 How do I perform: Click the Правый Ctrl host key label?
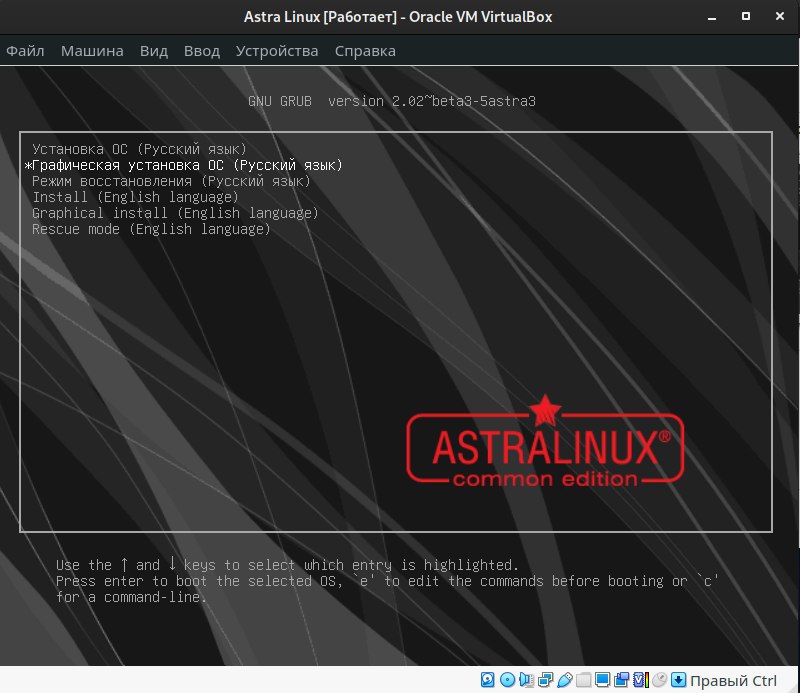733,681
